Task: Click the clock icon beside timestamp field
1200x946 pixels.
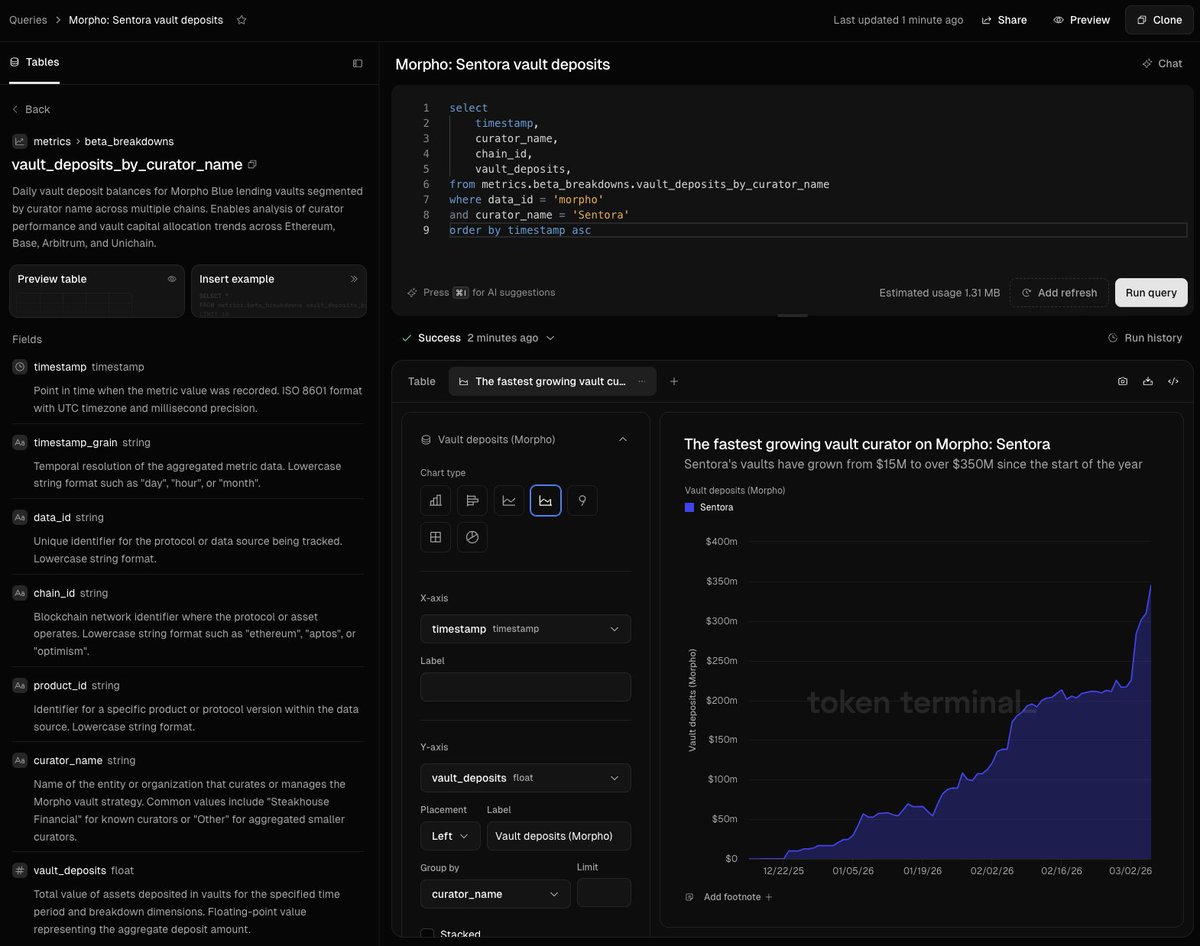Action: (x=19, y=367)
